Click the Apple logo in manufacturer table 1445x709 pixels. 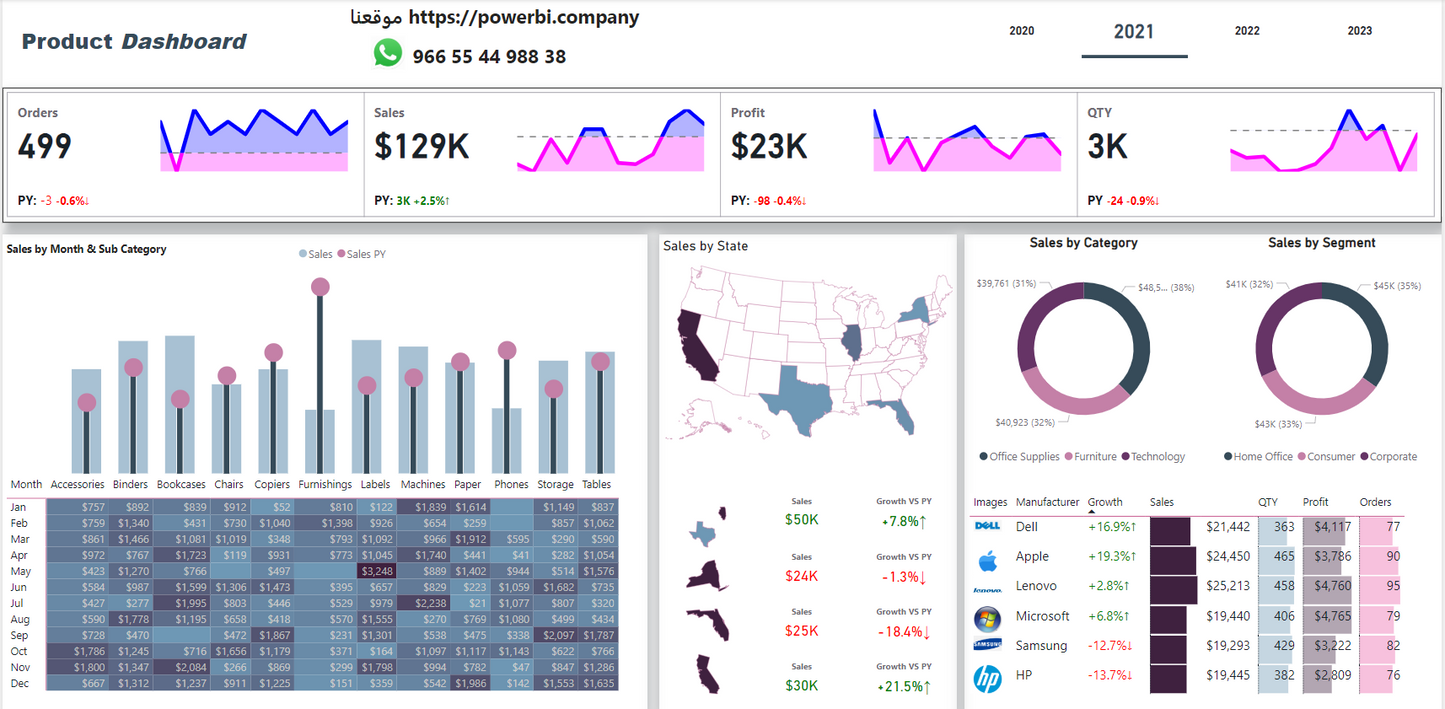[987, 556]
